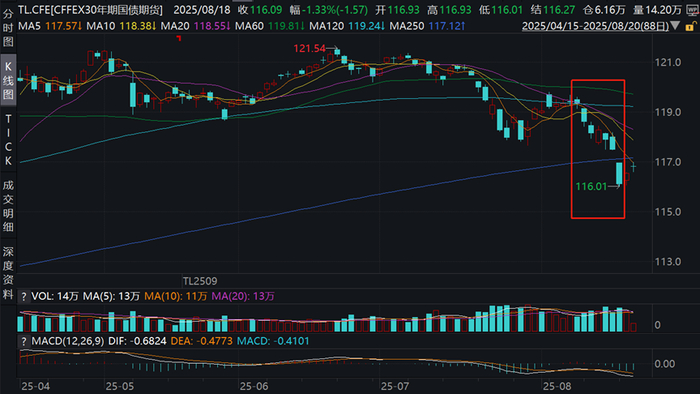The width and height of the screenshot is (700, 394).
Task: Click the MA(20): 13万 volume label
Action: click(x=243, y=296)
